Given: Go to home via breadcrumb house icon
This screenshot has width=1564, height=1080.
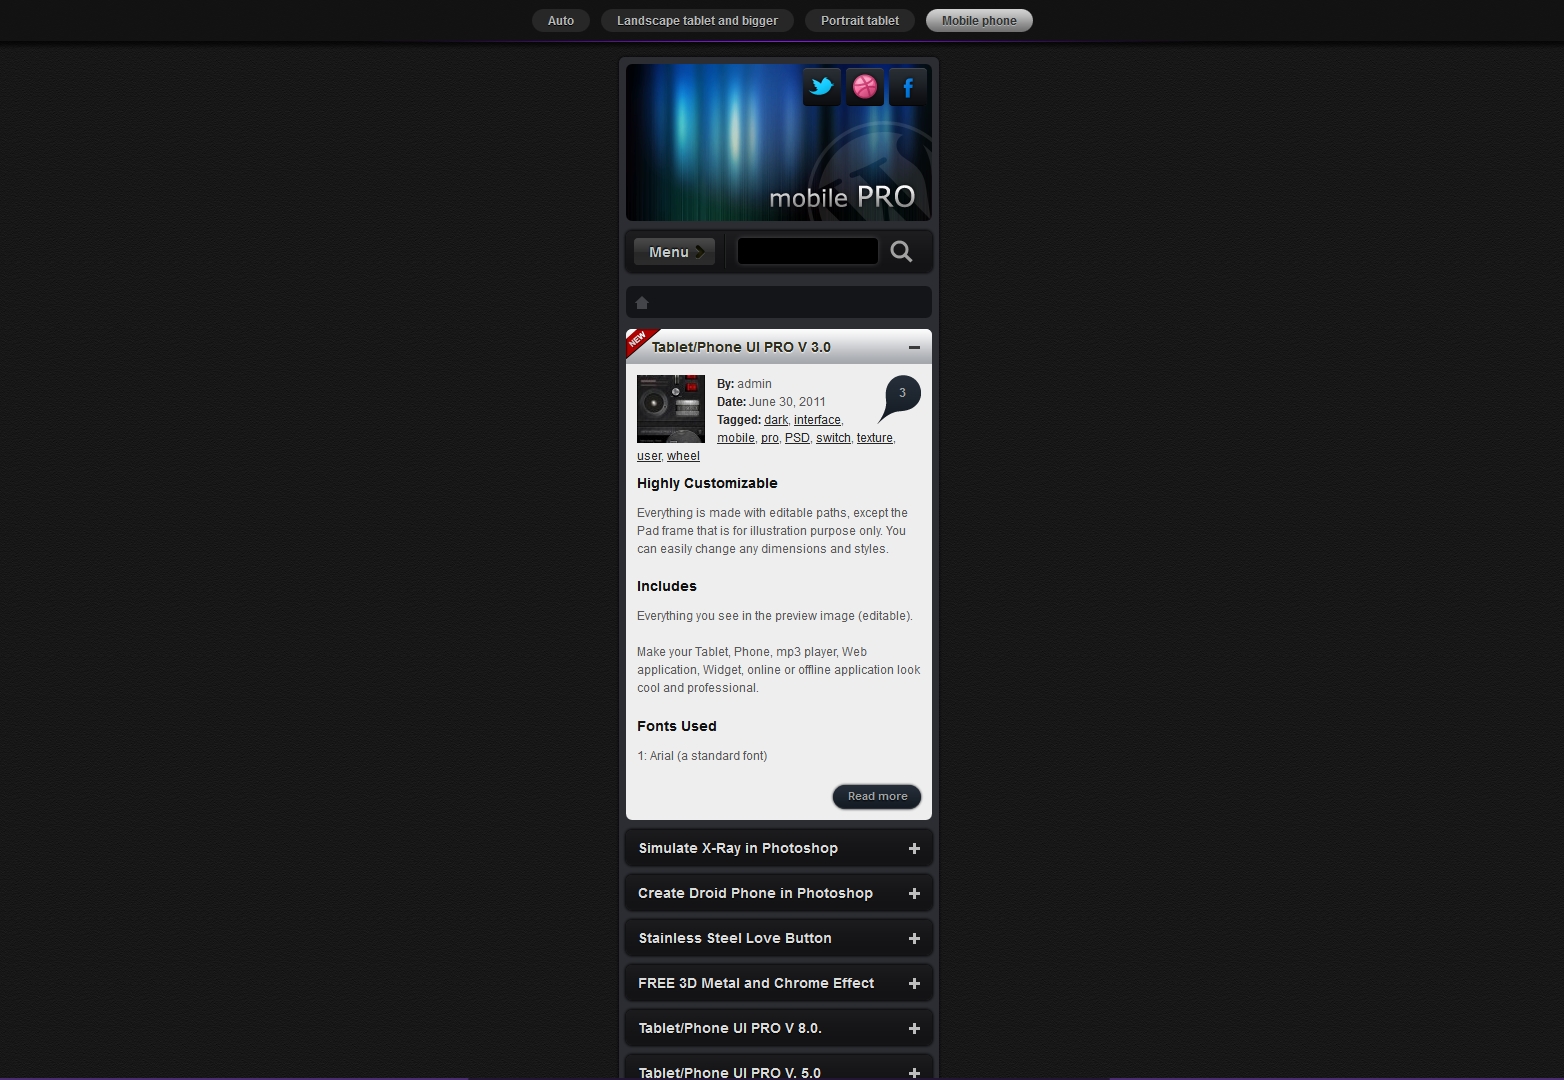Looking at the screenshot, I should pos(642,303).
